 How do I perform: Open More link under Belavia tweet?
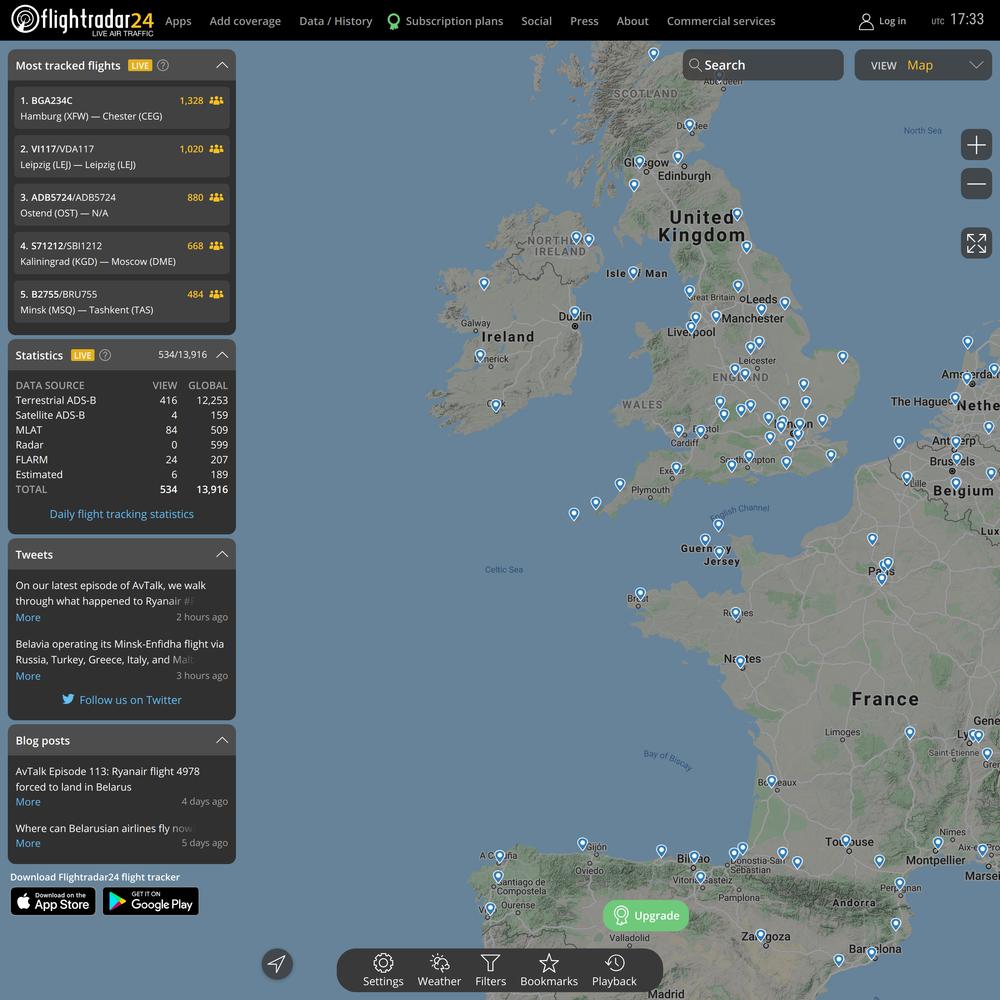tap(28, 675)
